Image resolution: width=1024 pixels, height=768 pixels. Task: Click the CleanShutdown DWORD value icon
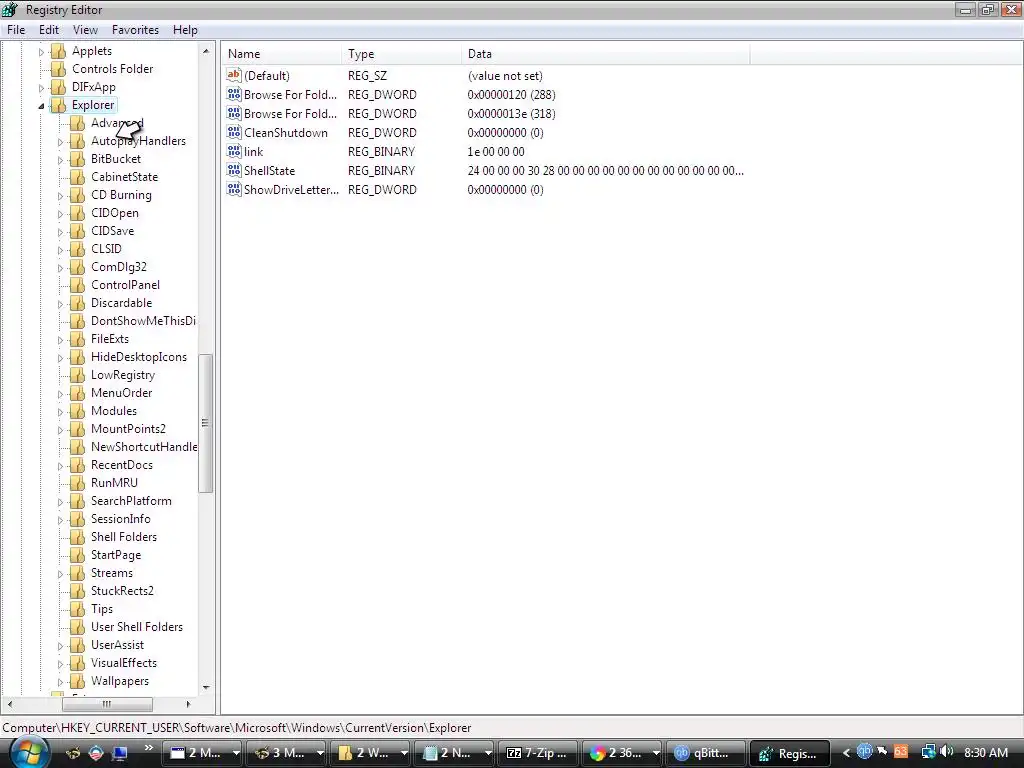pos(234,133)
